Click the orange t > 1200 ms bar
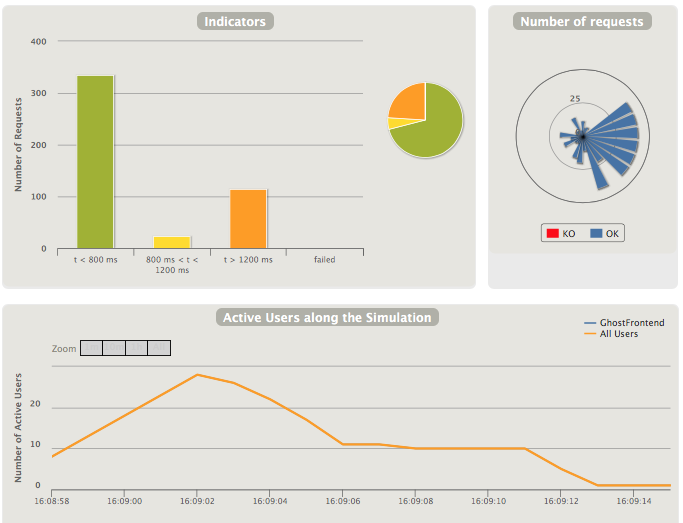The image size is (683, 523). [248, 218]
